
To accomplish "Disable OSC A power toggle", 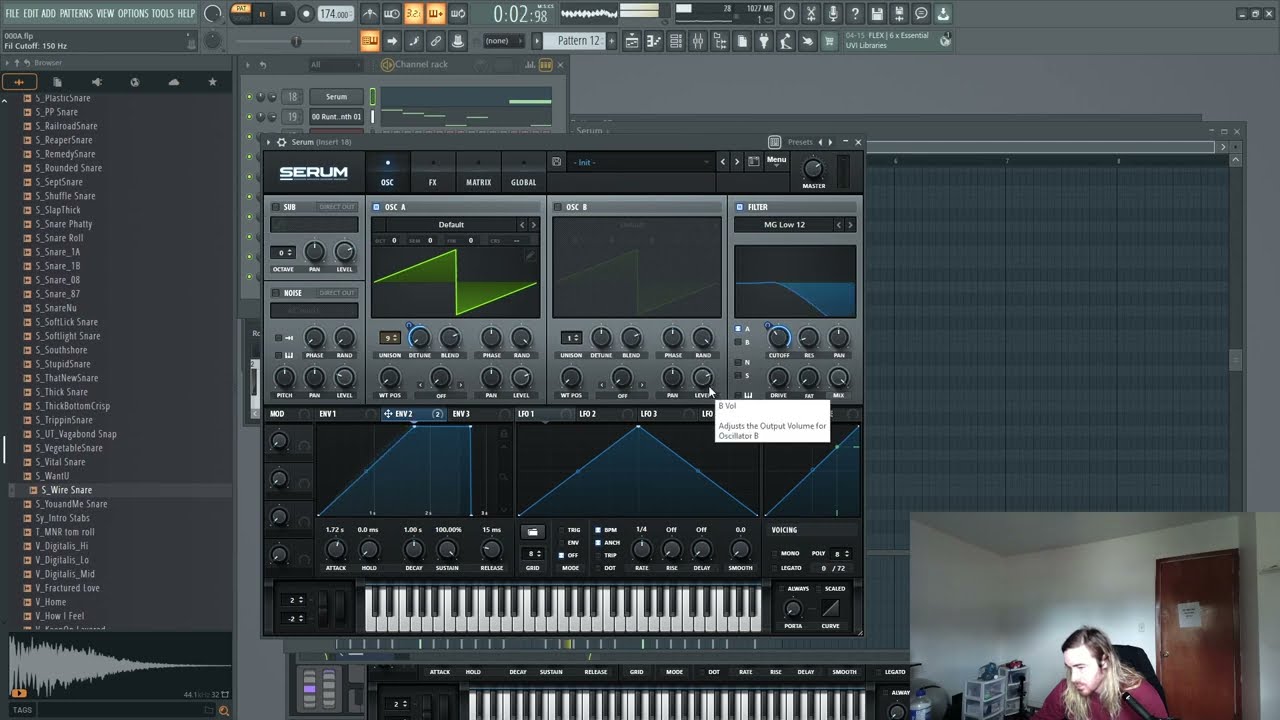I will 376,207.
